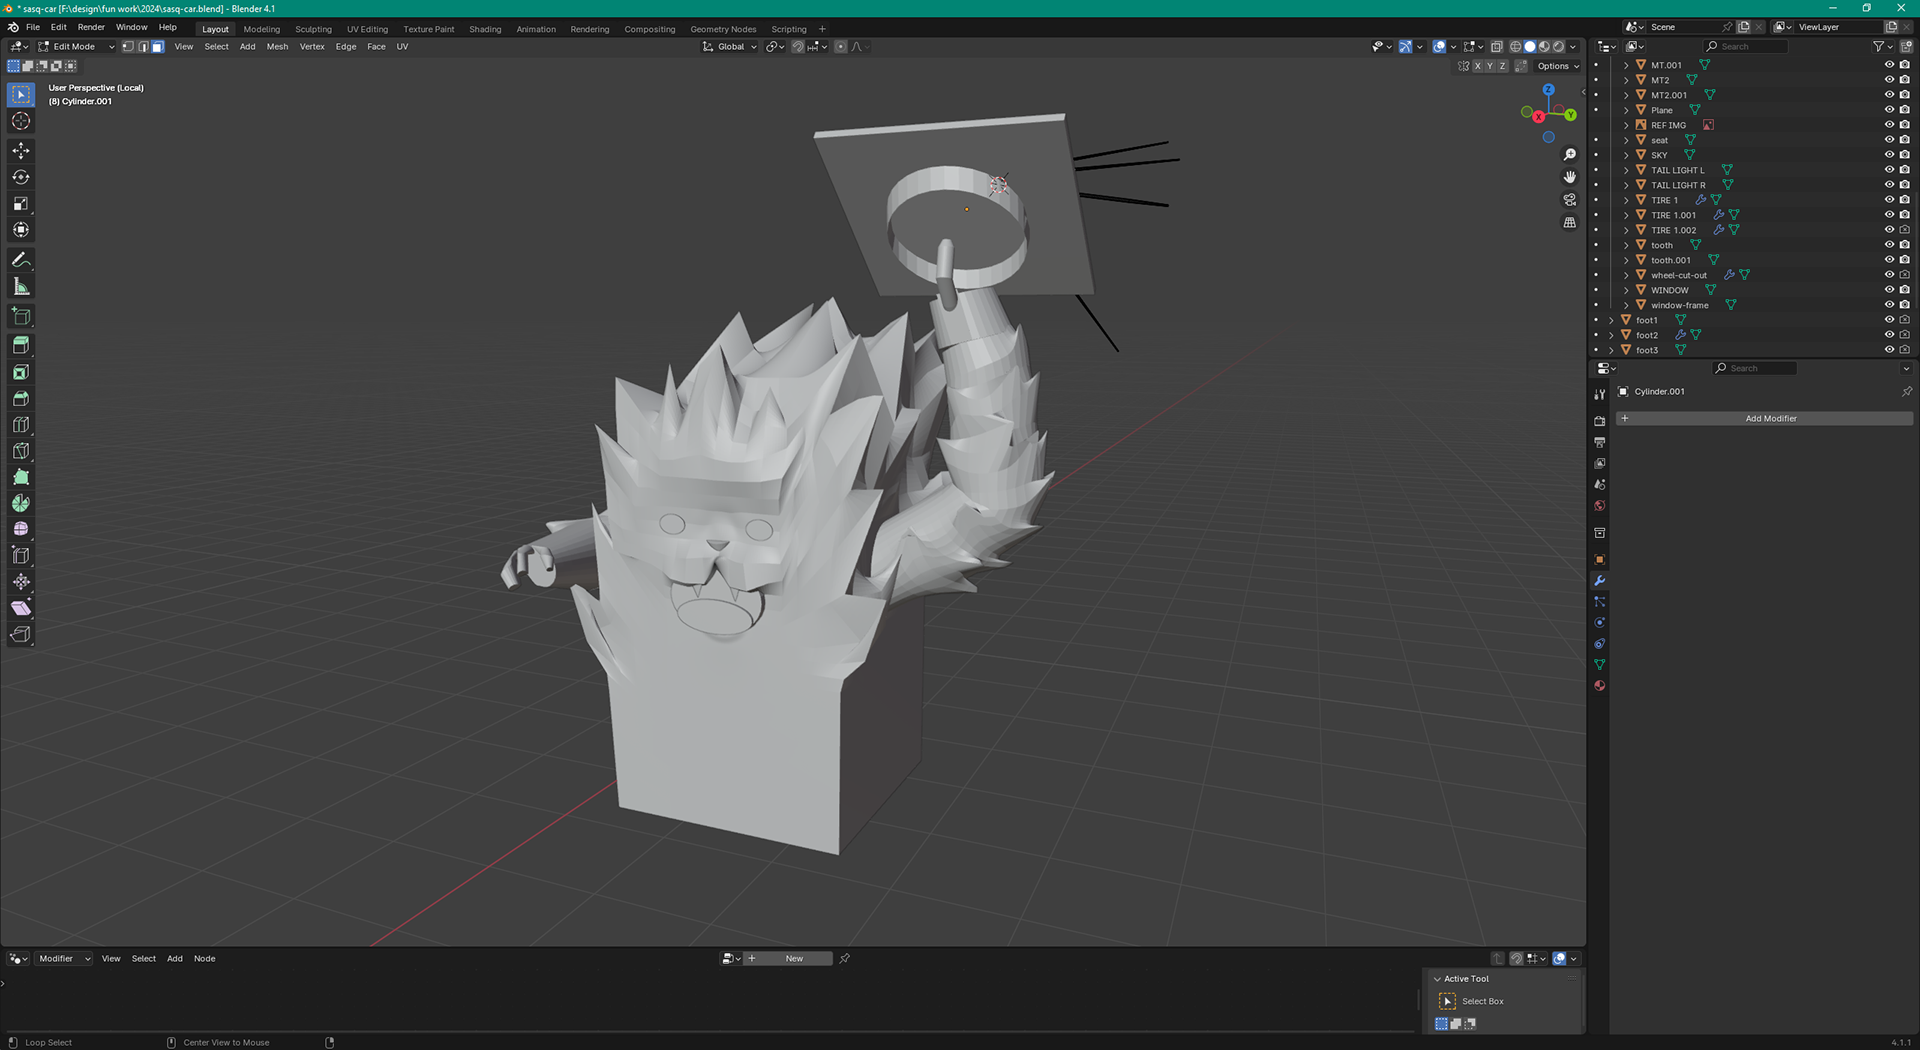Open the File menu
1920x1050 pixels.
point(33,28)
